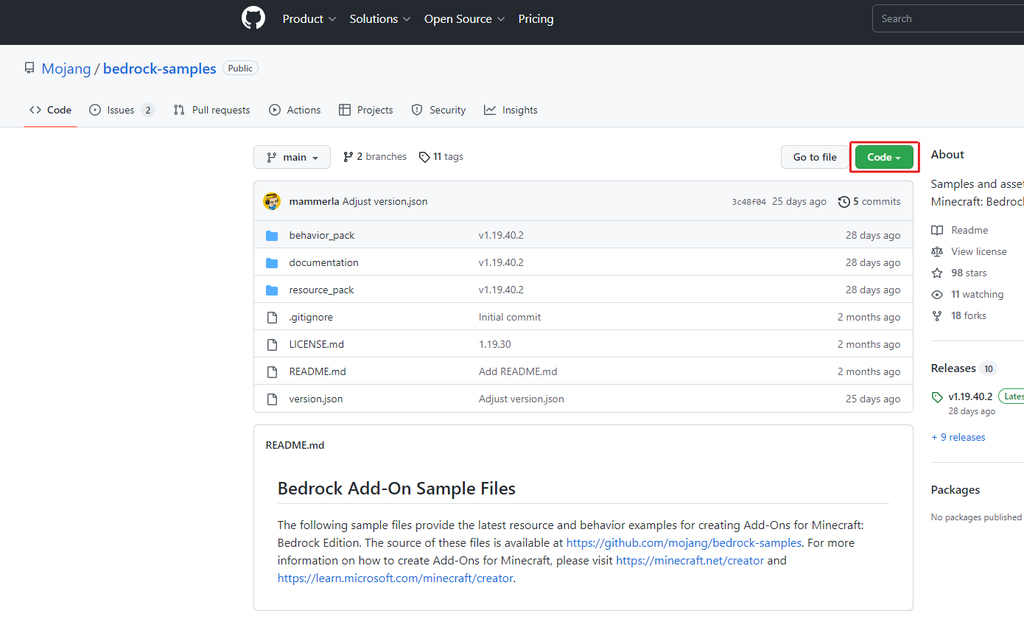
Task: Open the main branch dropdown
Action: 292,158
